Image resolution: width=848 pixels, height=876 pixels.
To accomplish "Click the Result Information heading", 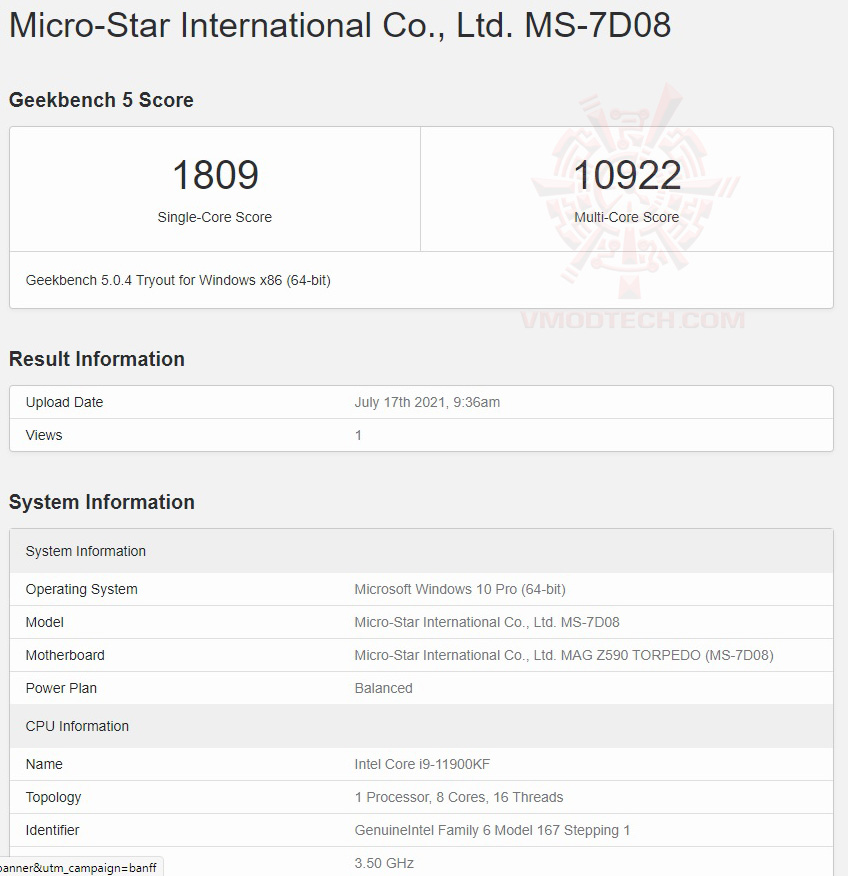I will coord(97,359).
